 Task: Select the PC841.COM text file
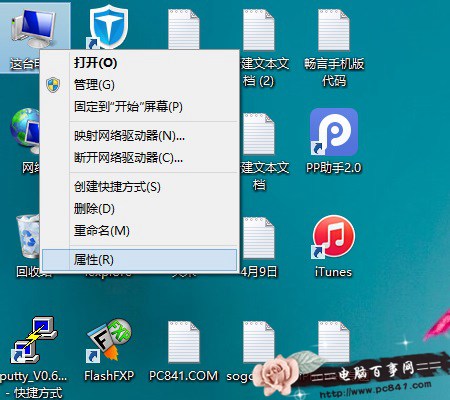click(x=184, y=342)
